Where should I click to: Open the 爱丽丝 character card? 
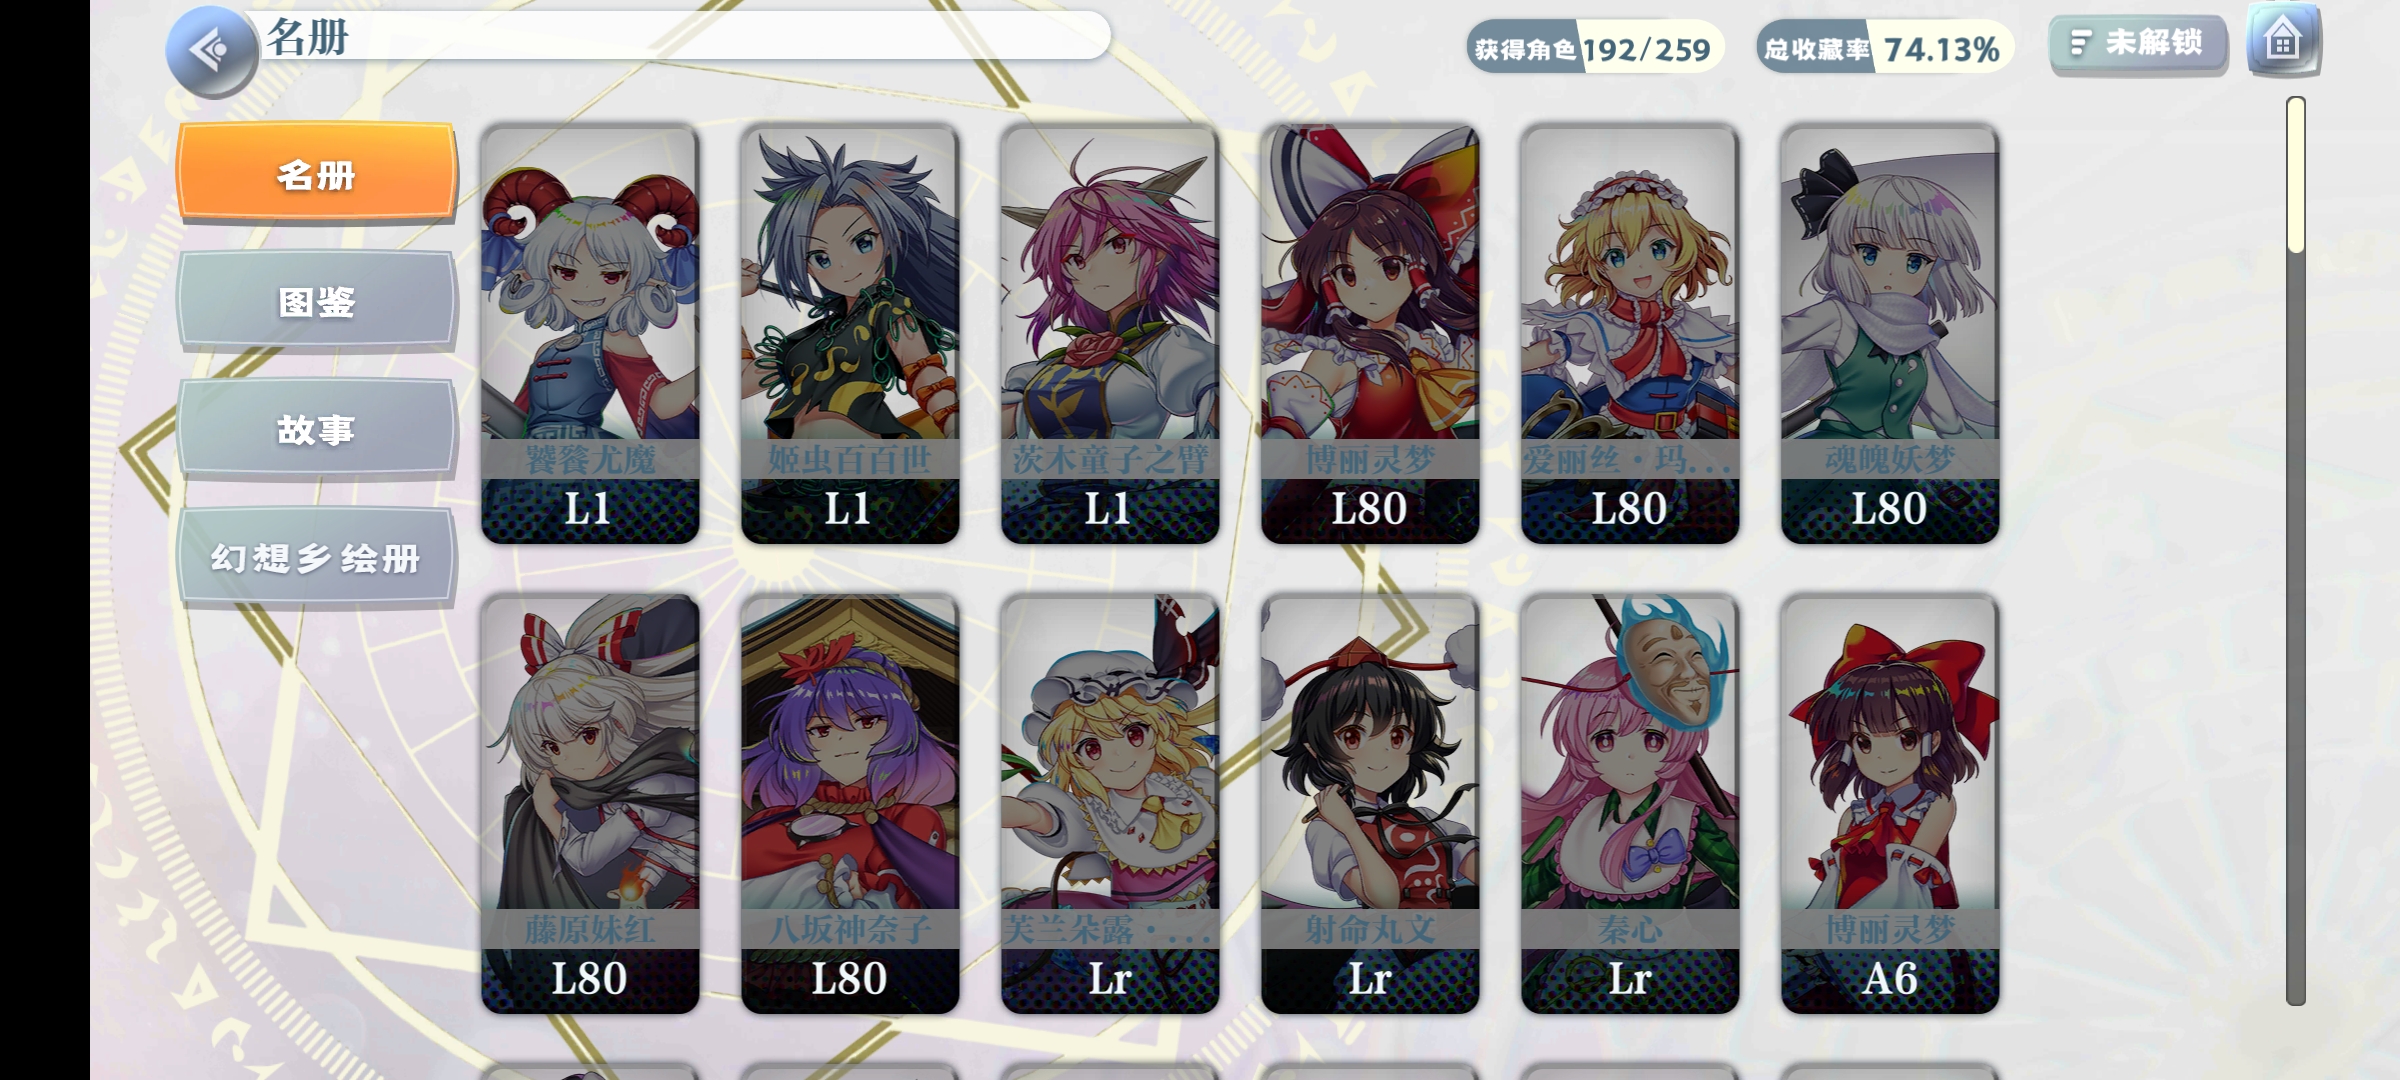point(1630,334)
